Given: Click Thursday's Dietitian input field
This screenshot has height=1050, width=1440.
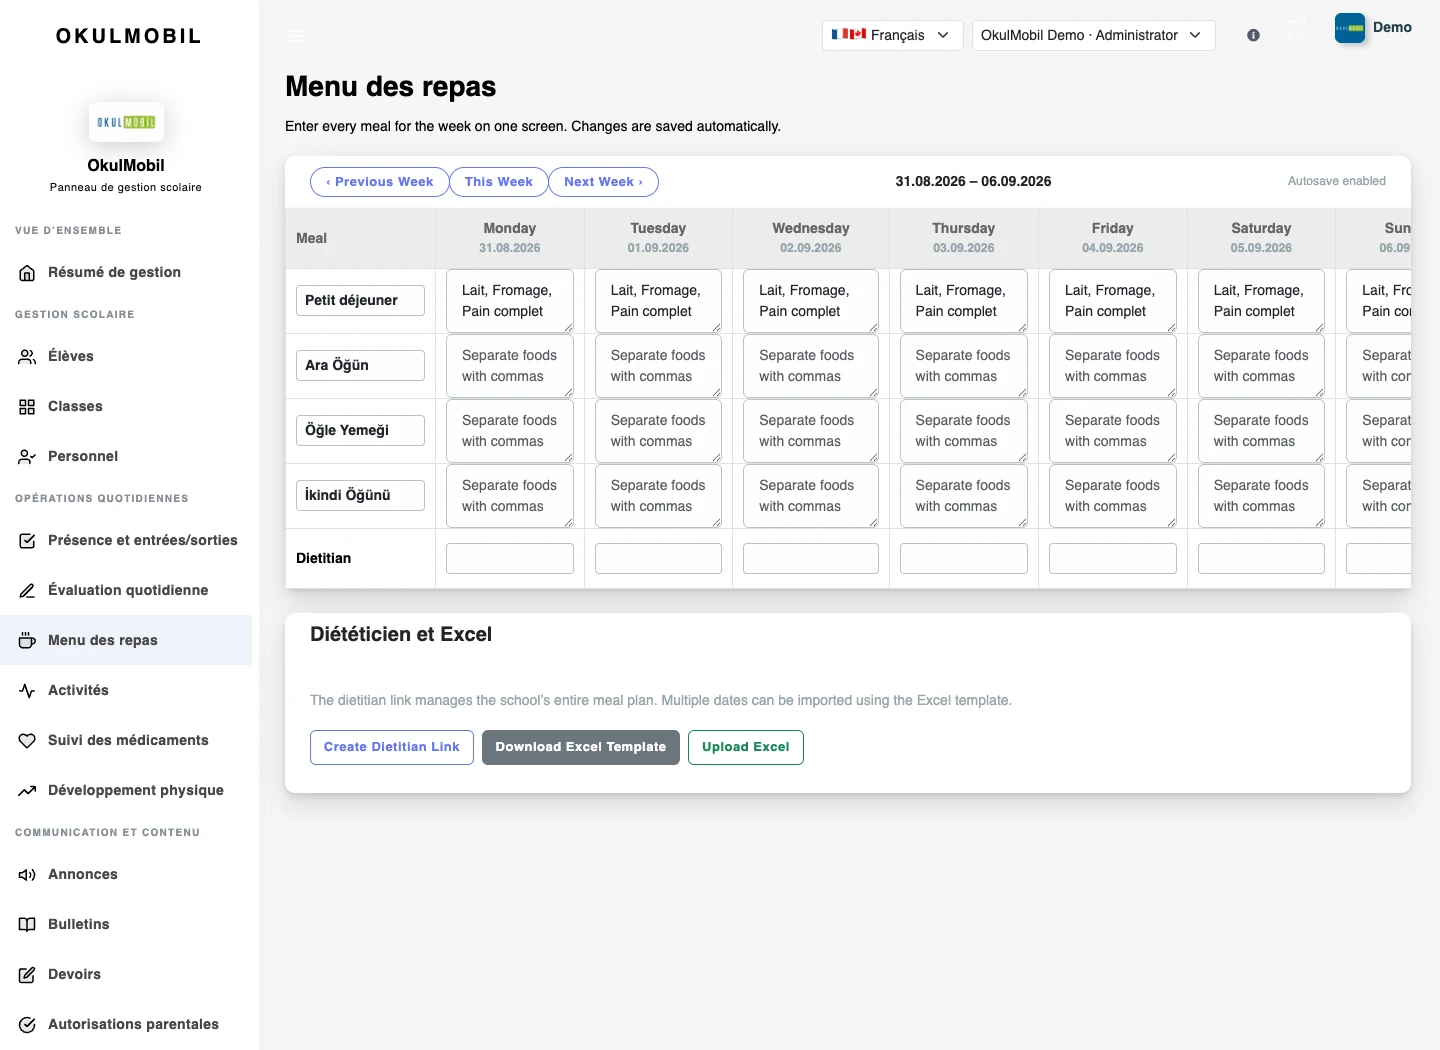Looking at the screenshot, I should [x=964, y=558].
